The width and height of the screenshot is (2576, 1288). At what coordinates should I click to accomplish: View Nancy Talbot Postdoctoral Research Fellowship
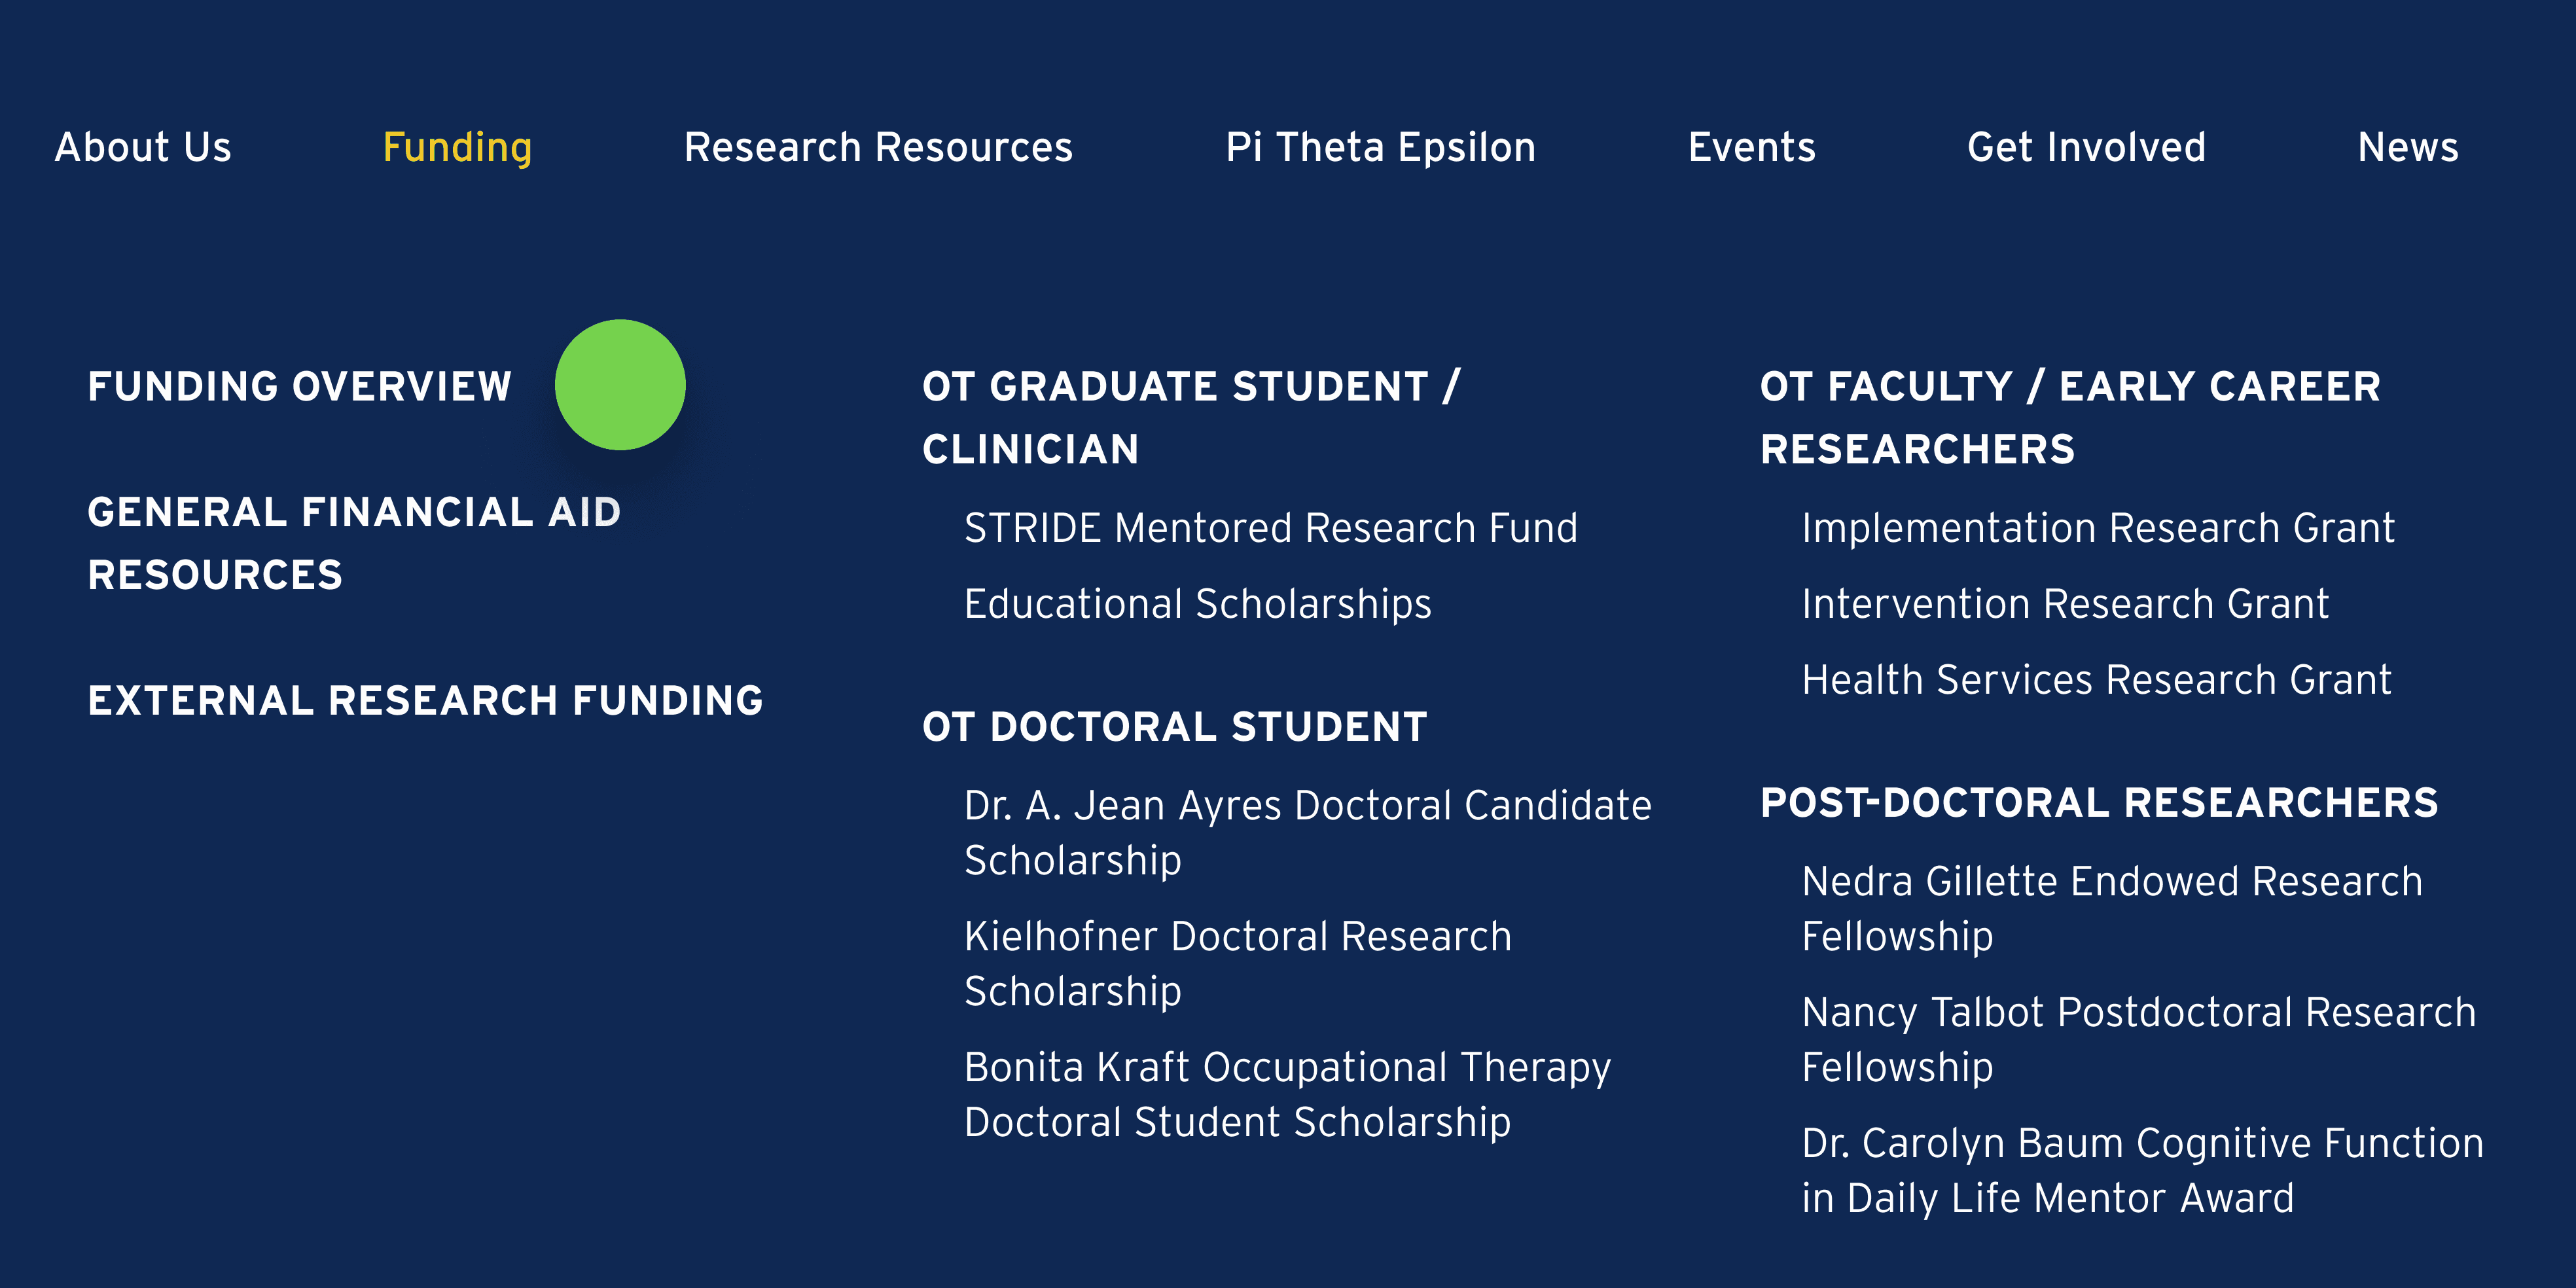(x=2138, y=1039)
